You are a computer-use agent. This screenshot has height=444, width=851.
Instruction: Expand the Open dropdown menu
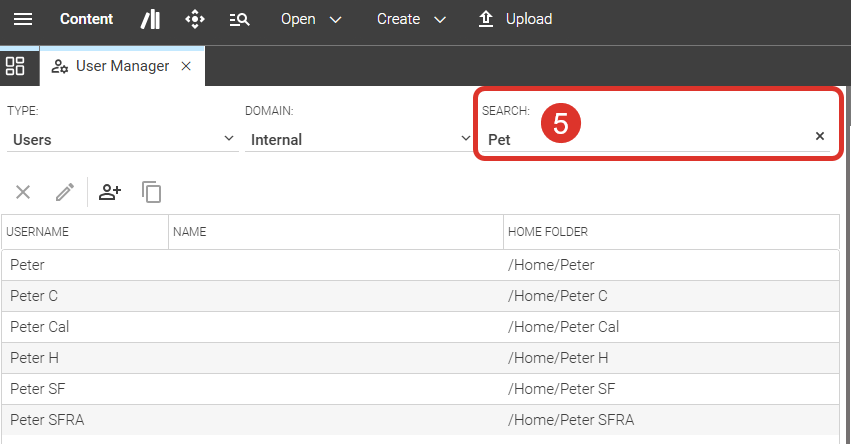click(x=311, y=19)
